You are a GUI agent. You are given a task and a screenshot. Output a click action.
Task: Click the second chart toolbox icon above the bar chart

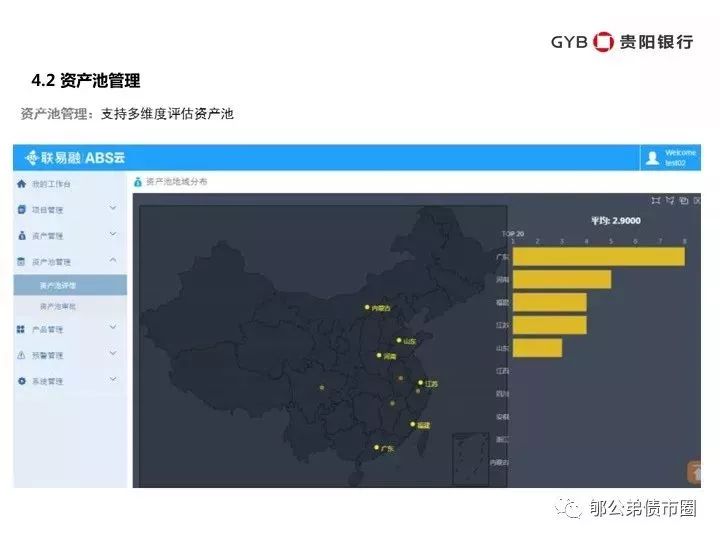670,200
